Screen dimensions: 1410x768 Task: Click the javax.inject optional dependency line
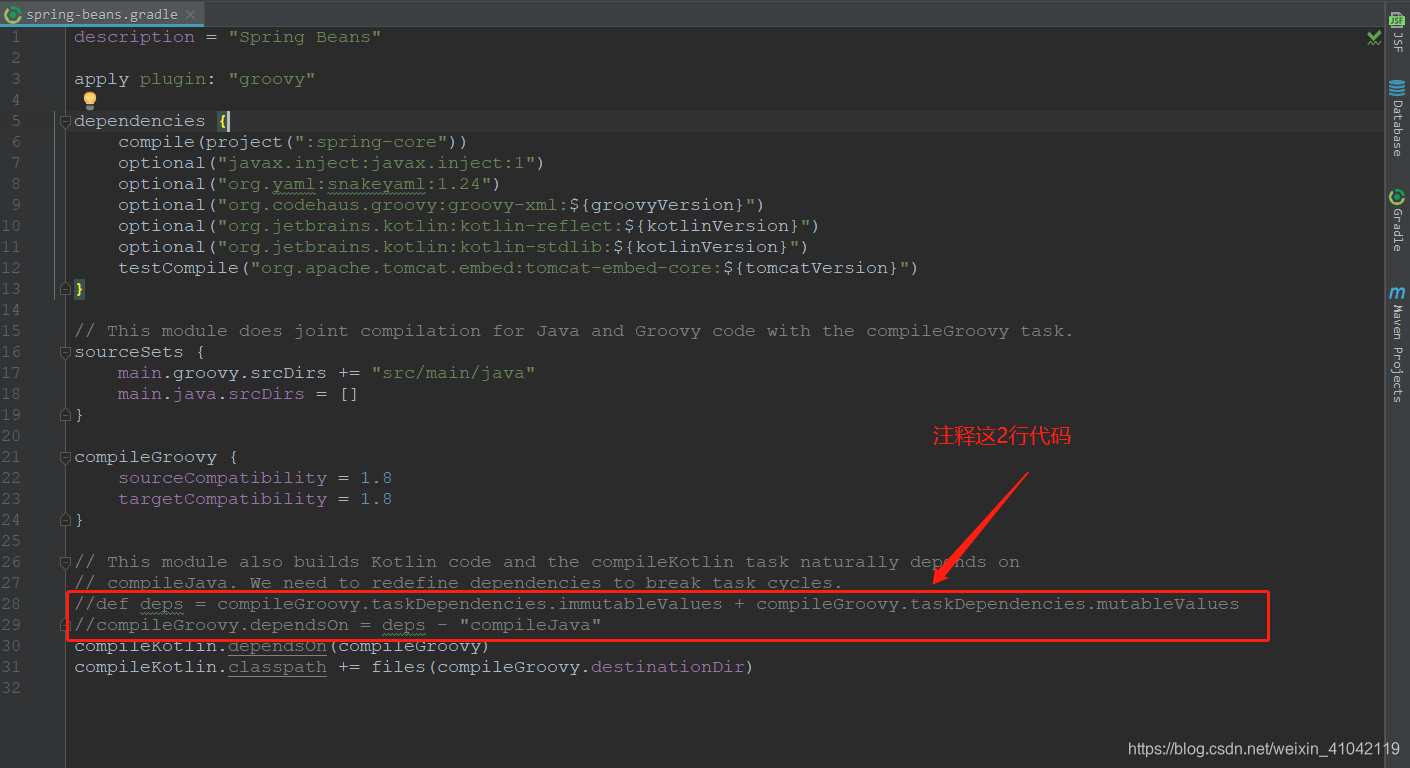point(331,163)
